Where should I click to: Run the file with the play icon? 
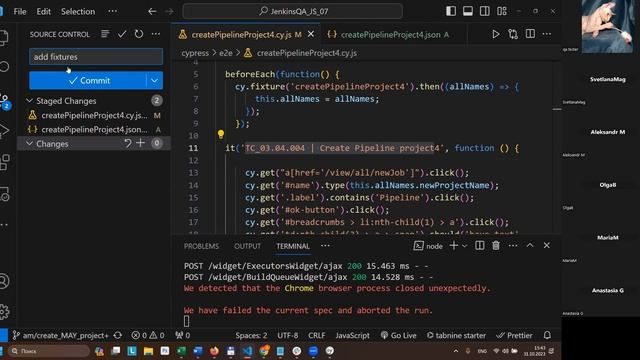[x=496, y=34]
